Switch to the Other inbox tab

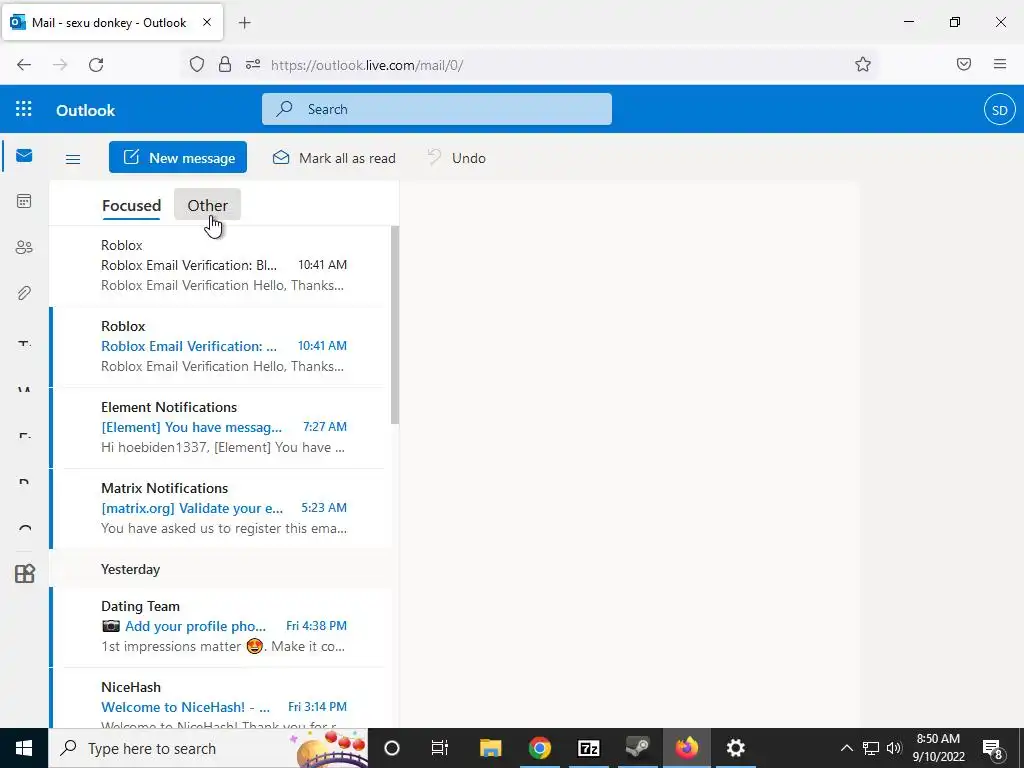(x=208, y=205)
